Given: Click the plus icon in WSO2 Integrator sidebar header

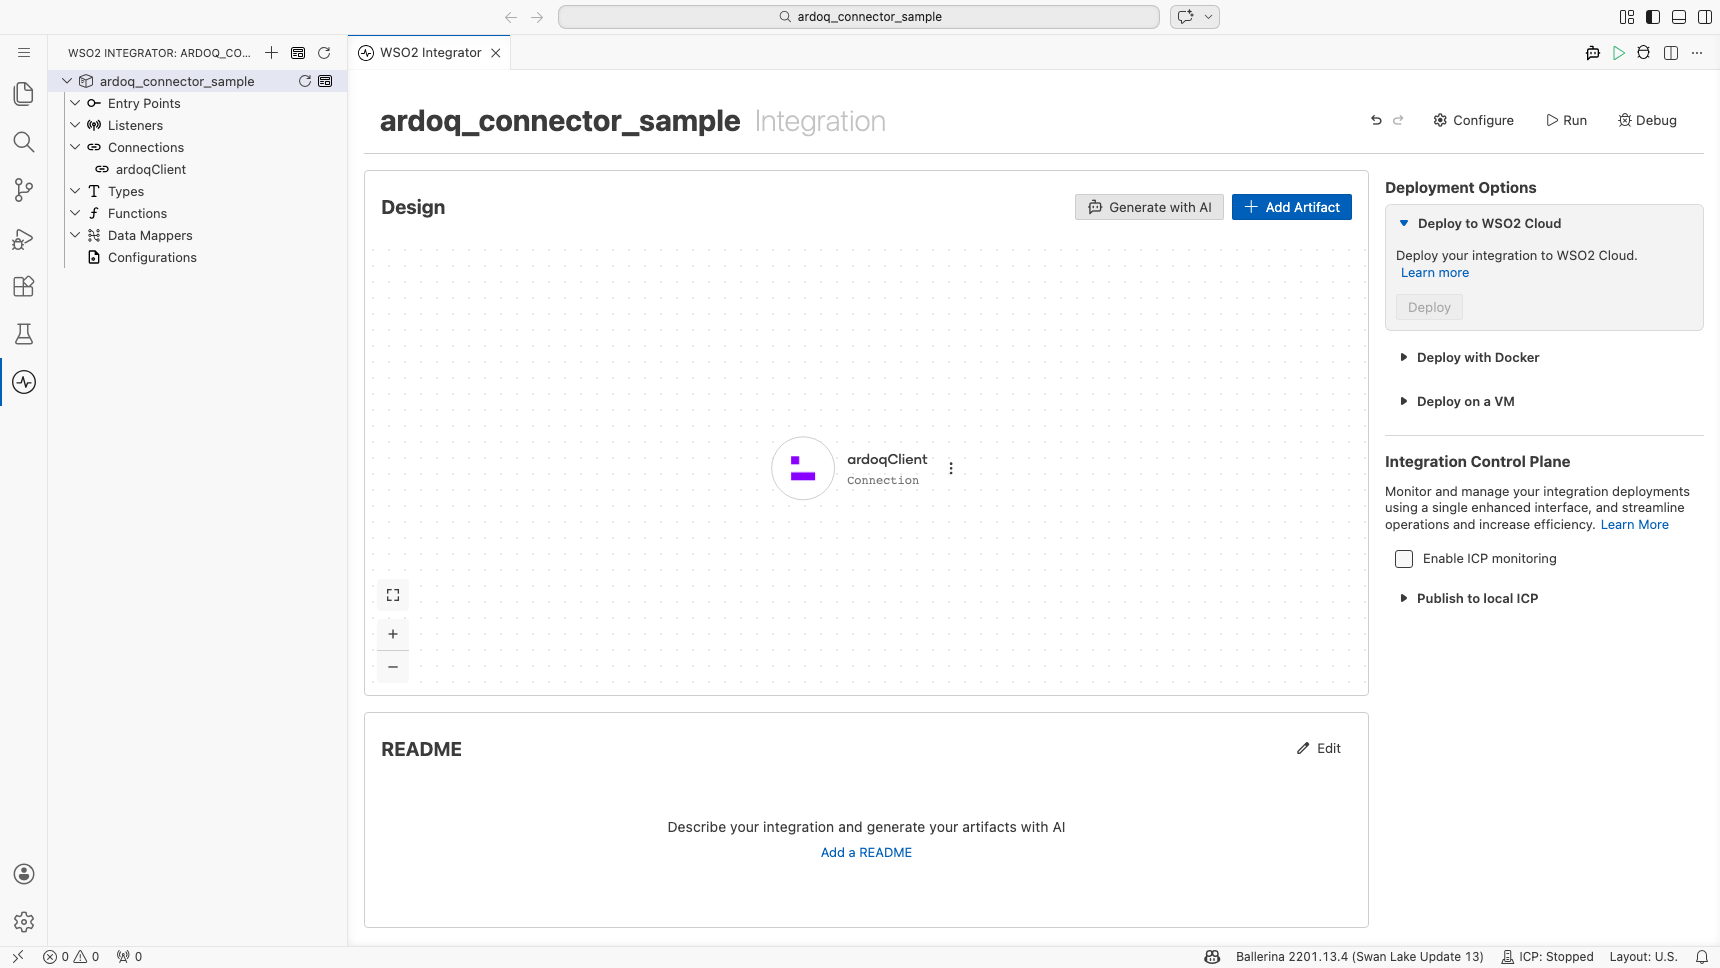Looking at the screenshot, I should (272, 53).
